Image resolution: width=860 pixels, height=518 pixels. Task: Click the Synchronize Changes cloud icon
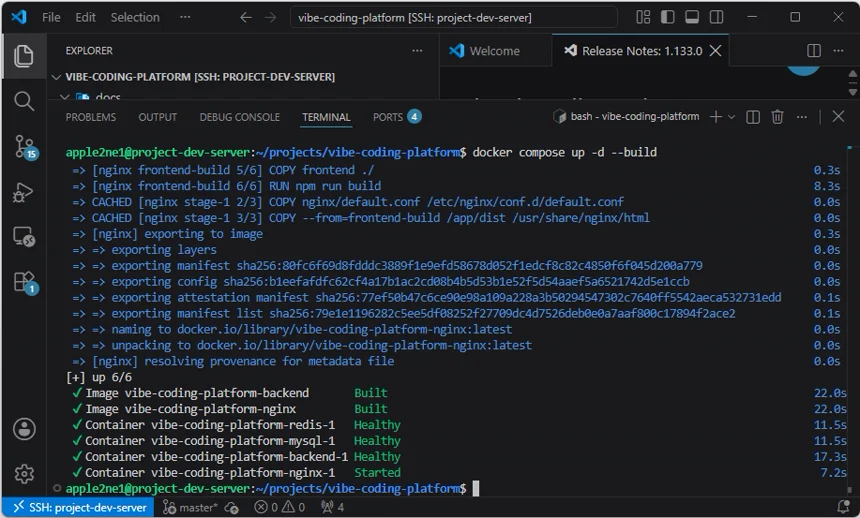point(231,508)
